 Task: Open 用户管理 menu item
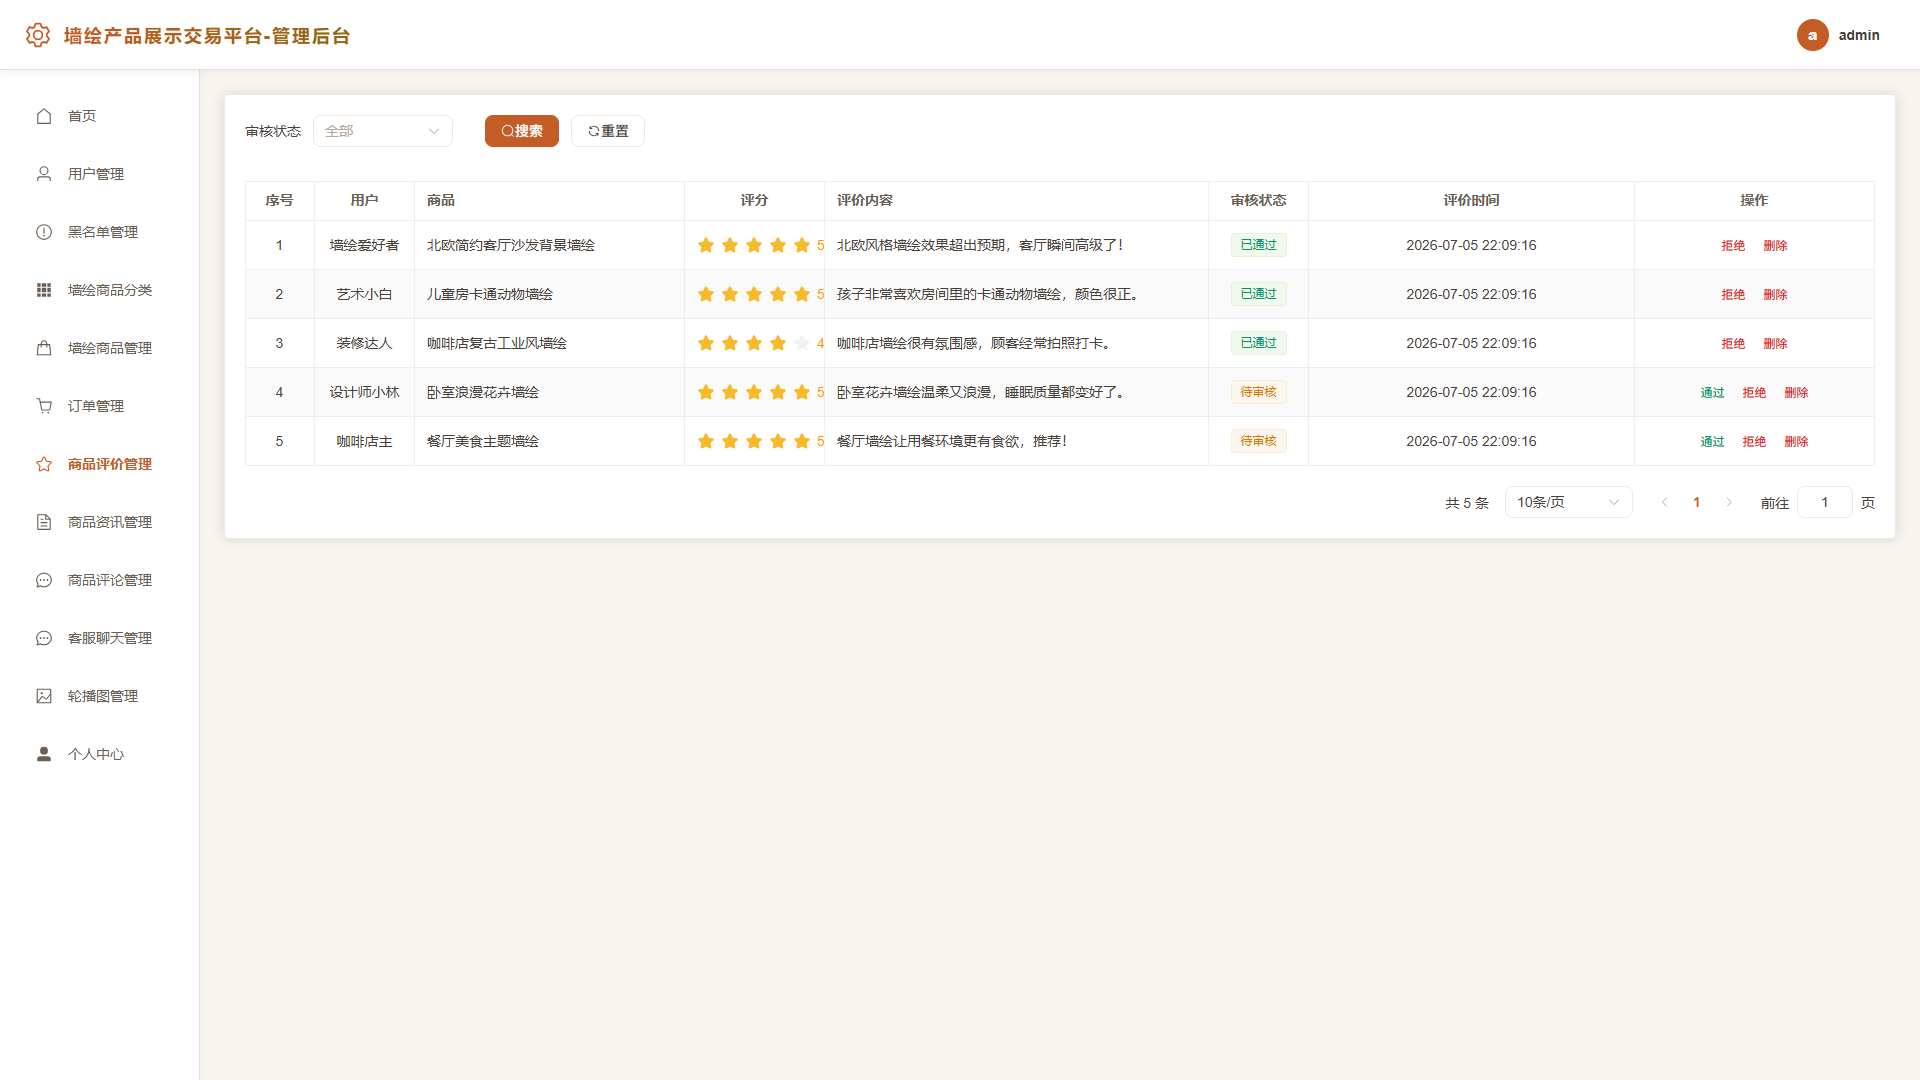[x=99, y=174]
